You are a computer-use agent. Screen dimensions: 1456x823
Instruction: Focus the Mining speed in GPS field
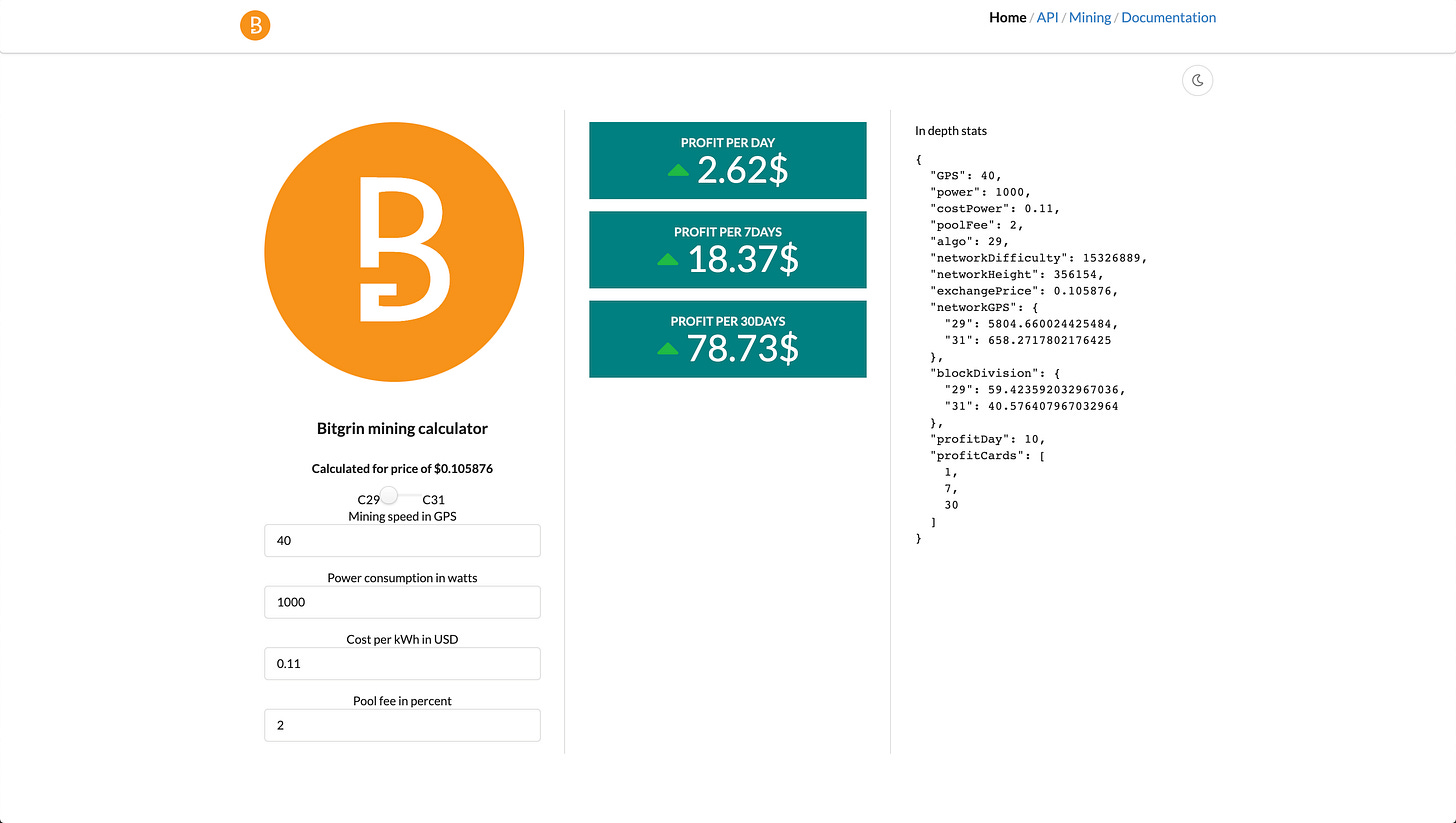pyautogui.click(x=402, y=541)
